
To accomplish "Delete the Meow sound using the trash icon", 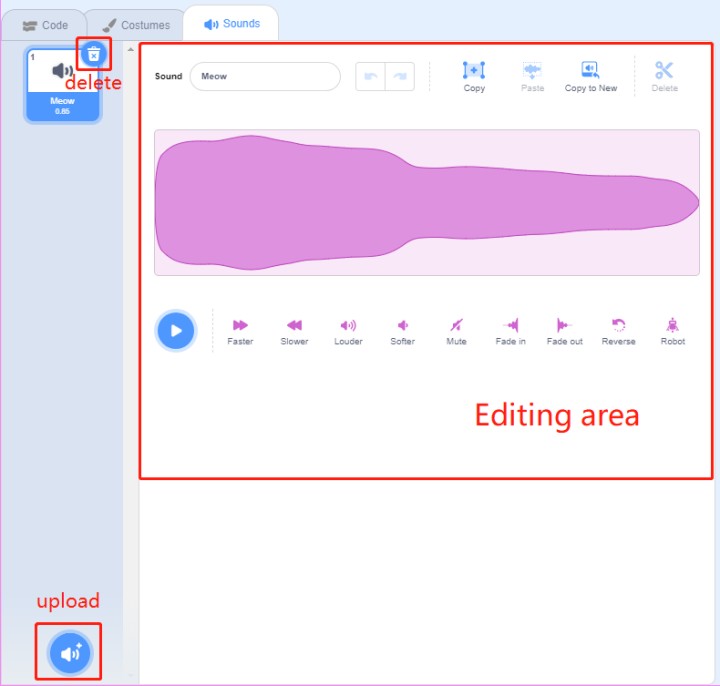I will 93,54.
